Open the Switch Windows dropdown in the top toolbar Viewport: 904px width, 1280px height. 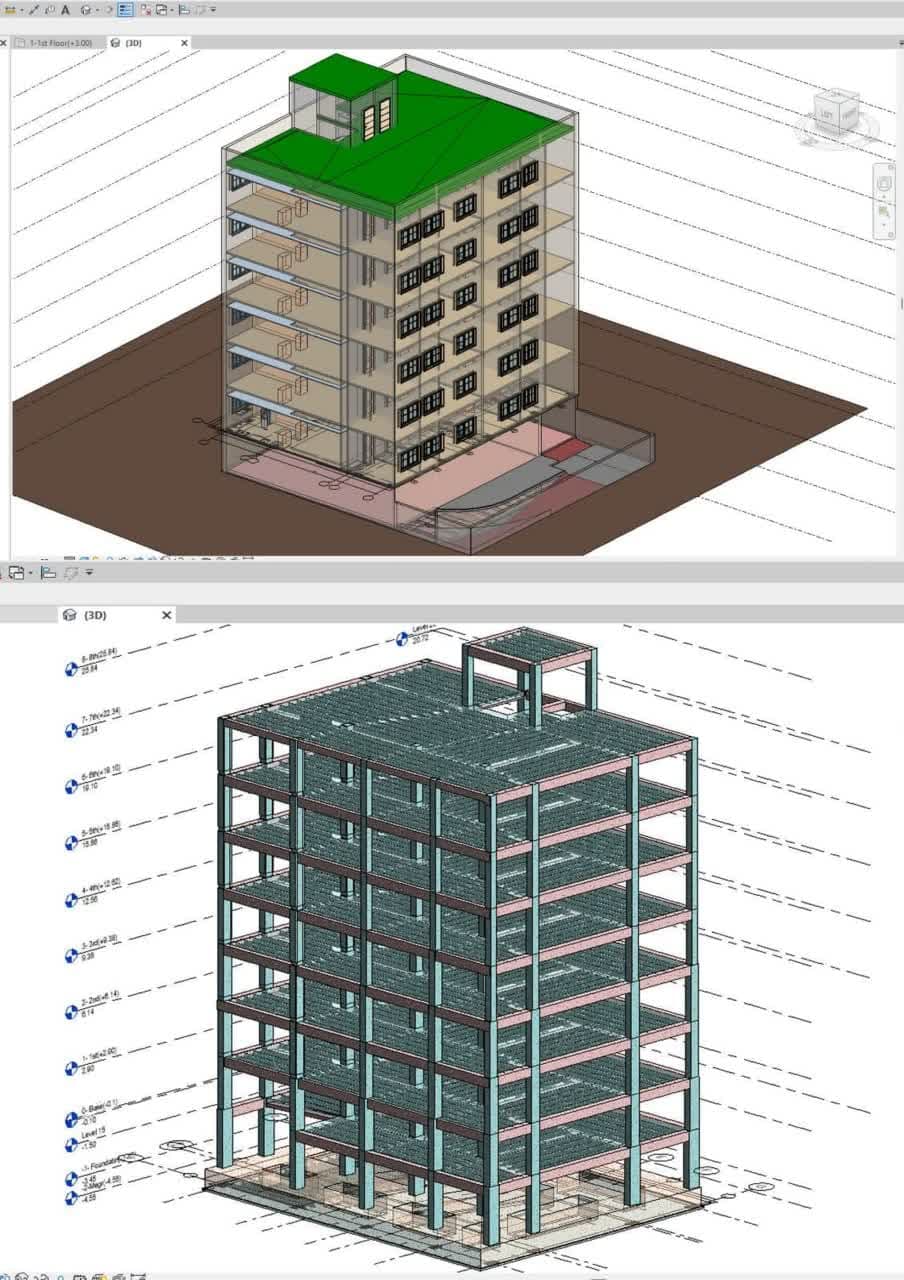pyautogui.click(x=161, y=10)
